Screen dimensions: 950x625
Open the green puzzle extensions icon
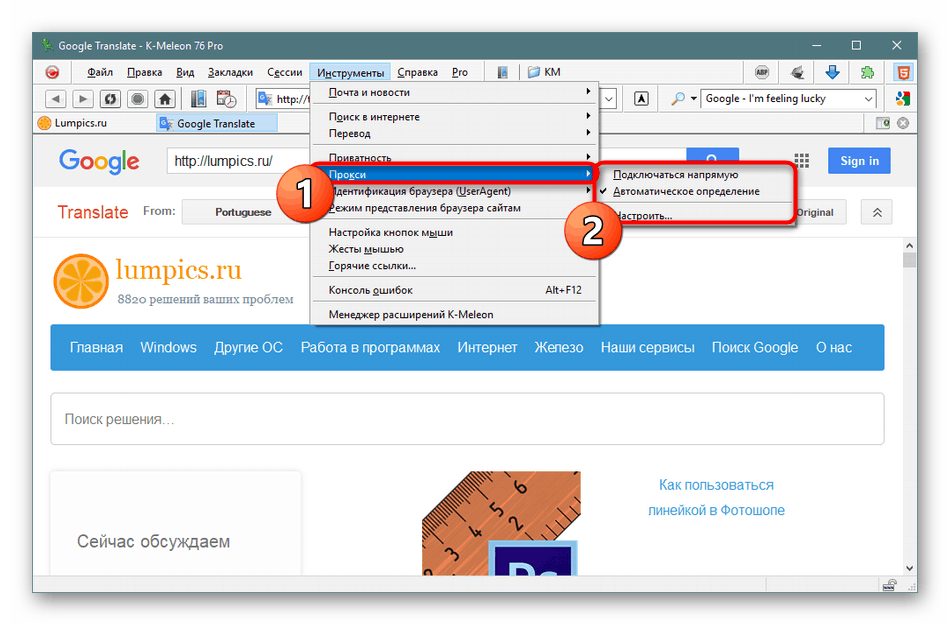(867, 72)
